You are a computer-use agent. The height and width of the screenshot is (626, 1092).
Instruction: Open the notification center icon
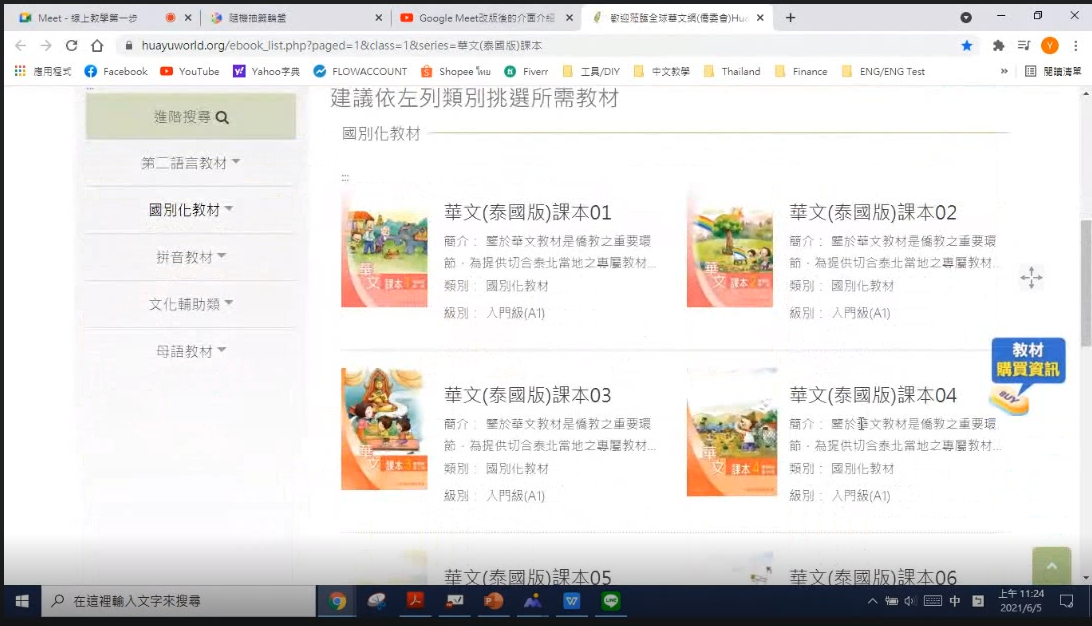click(x=1066, y=601)
